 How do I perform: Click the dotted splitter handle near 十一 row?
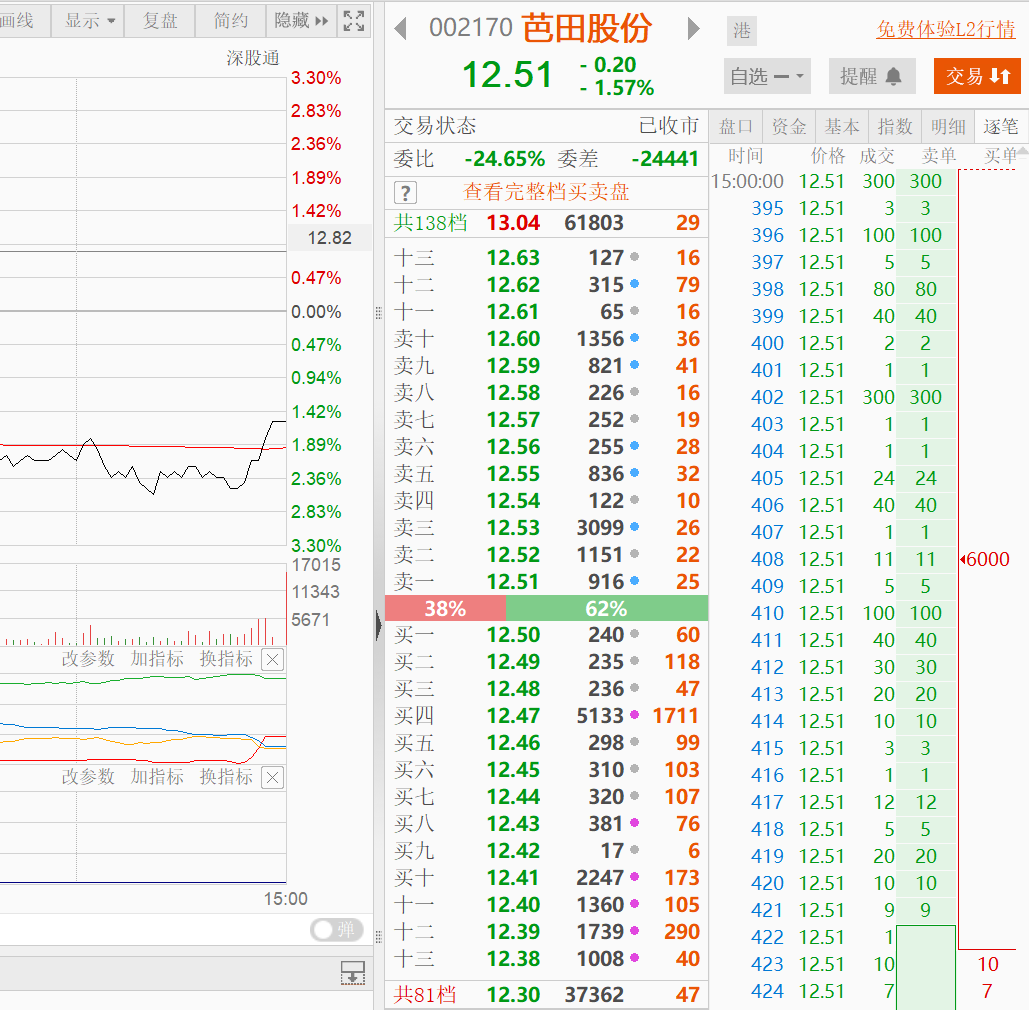[x=379, y=312]
